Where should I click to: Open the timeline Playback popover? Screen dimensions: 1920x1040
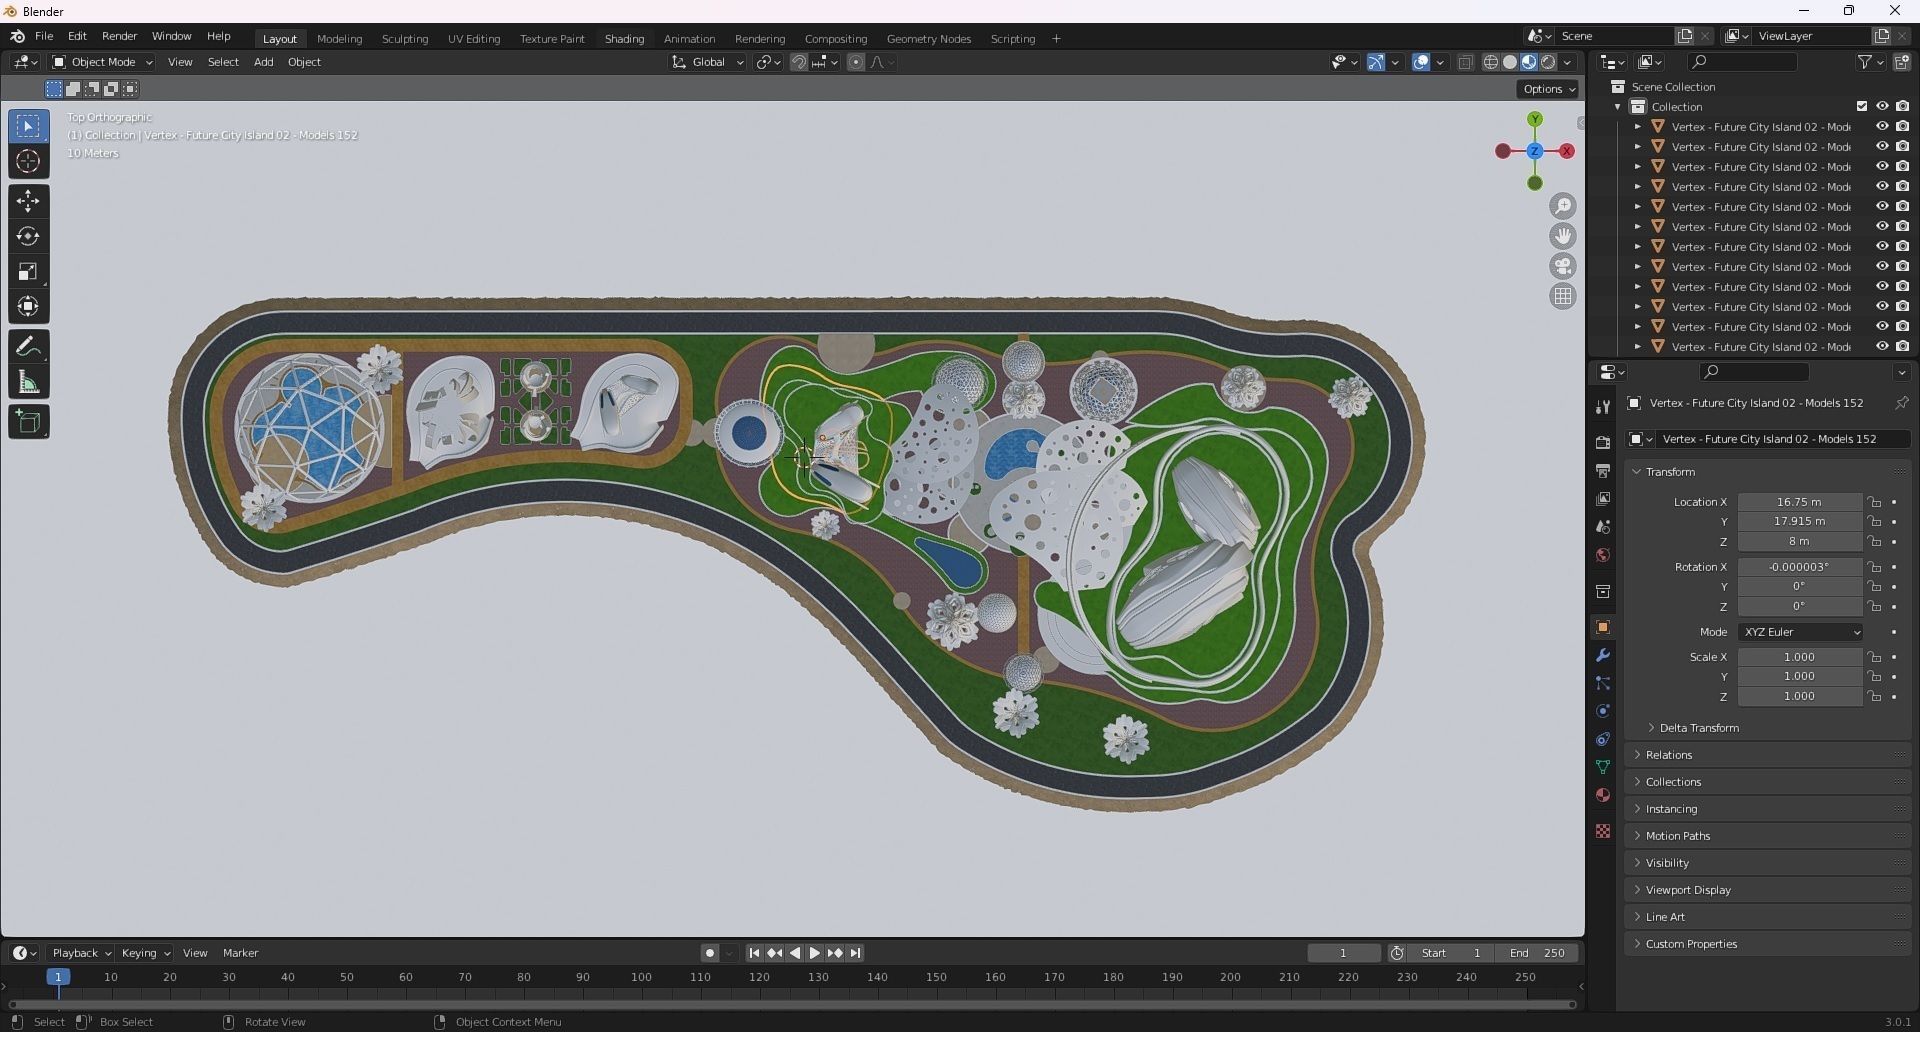coord(80,954)
